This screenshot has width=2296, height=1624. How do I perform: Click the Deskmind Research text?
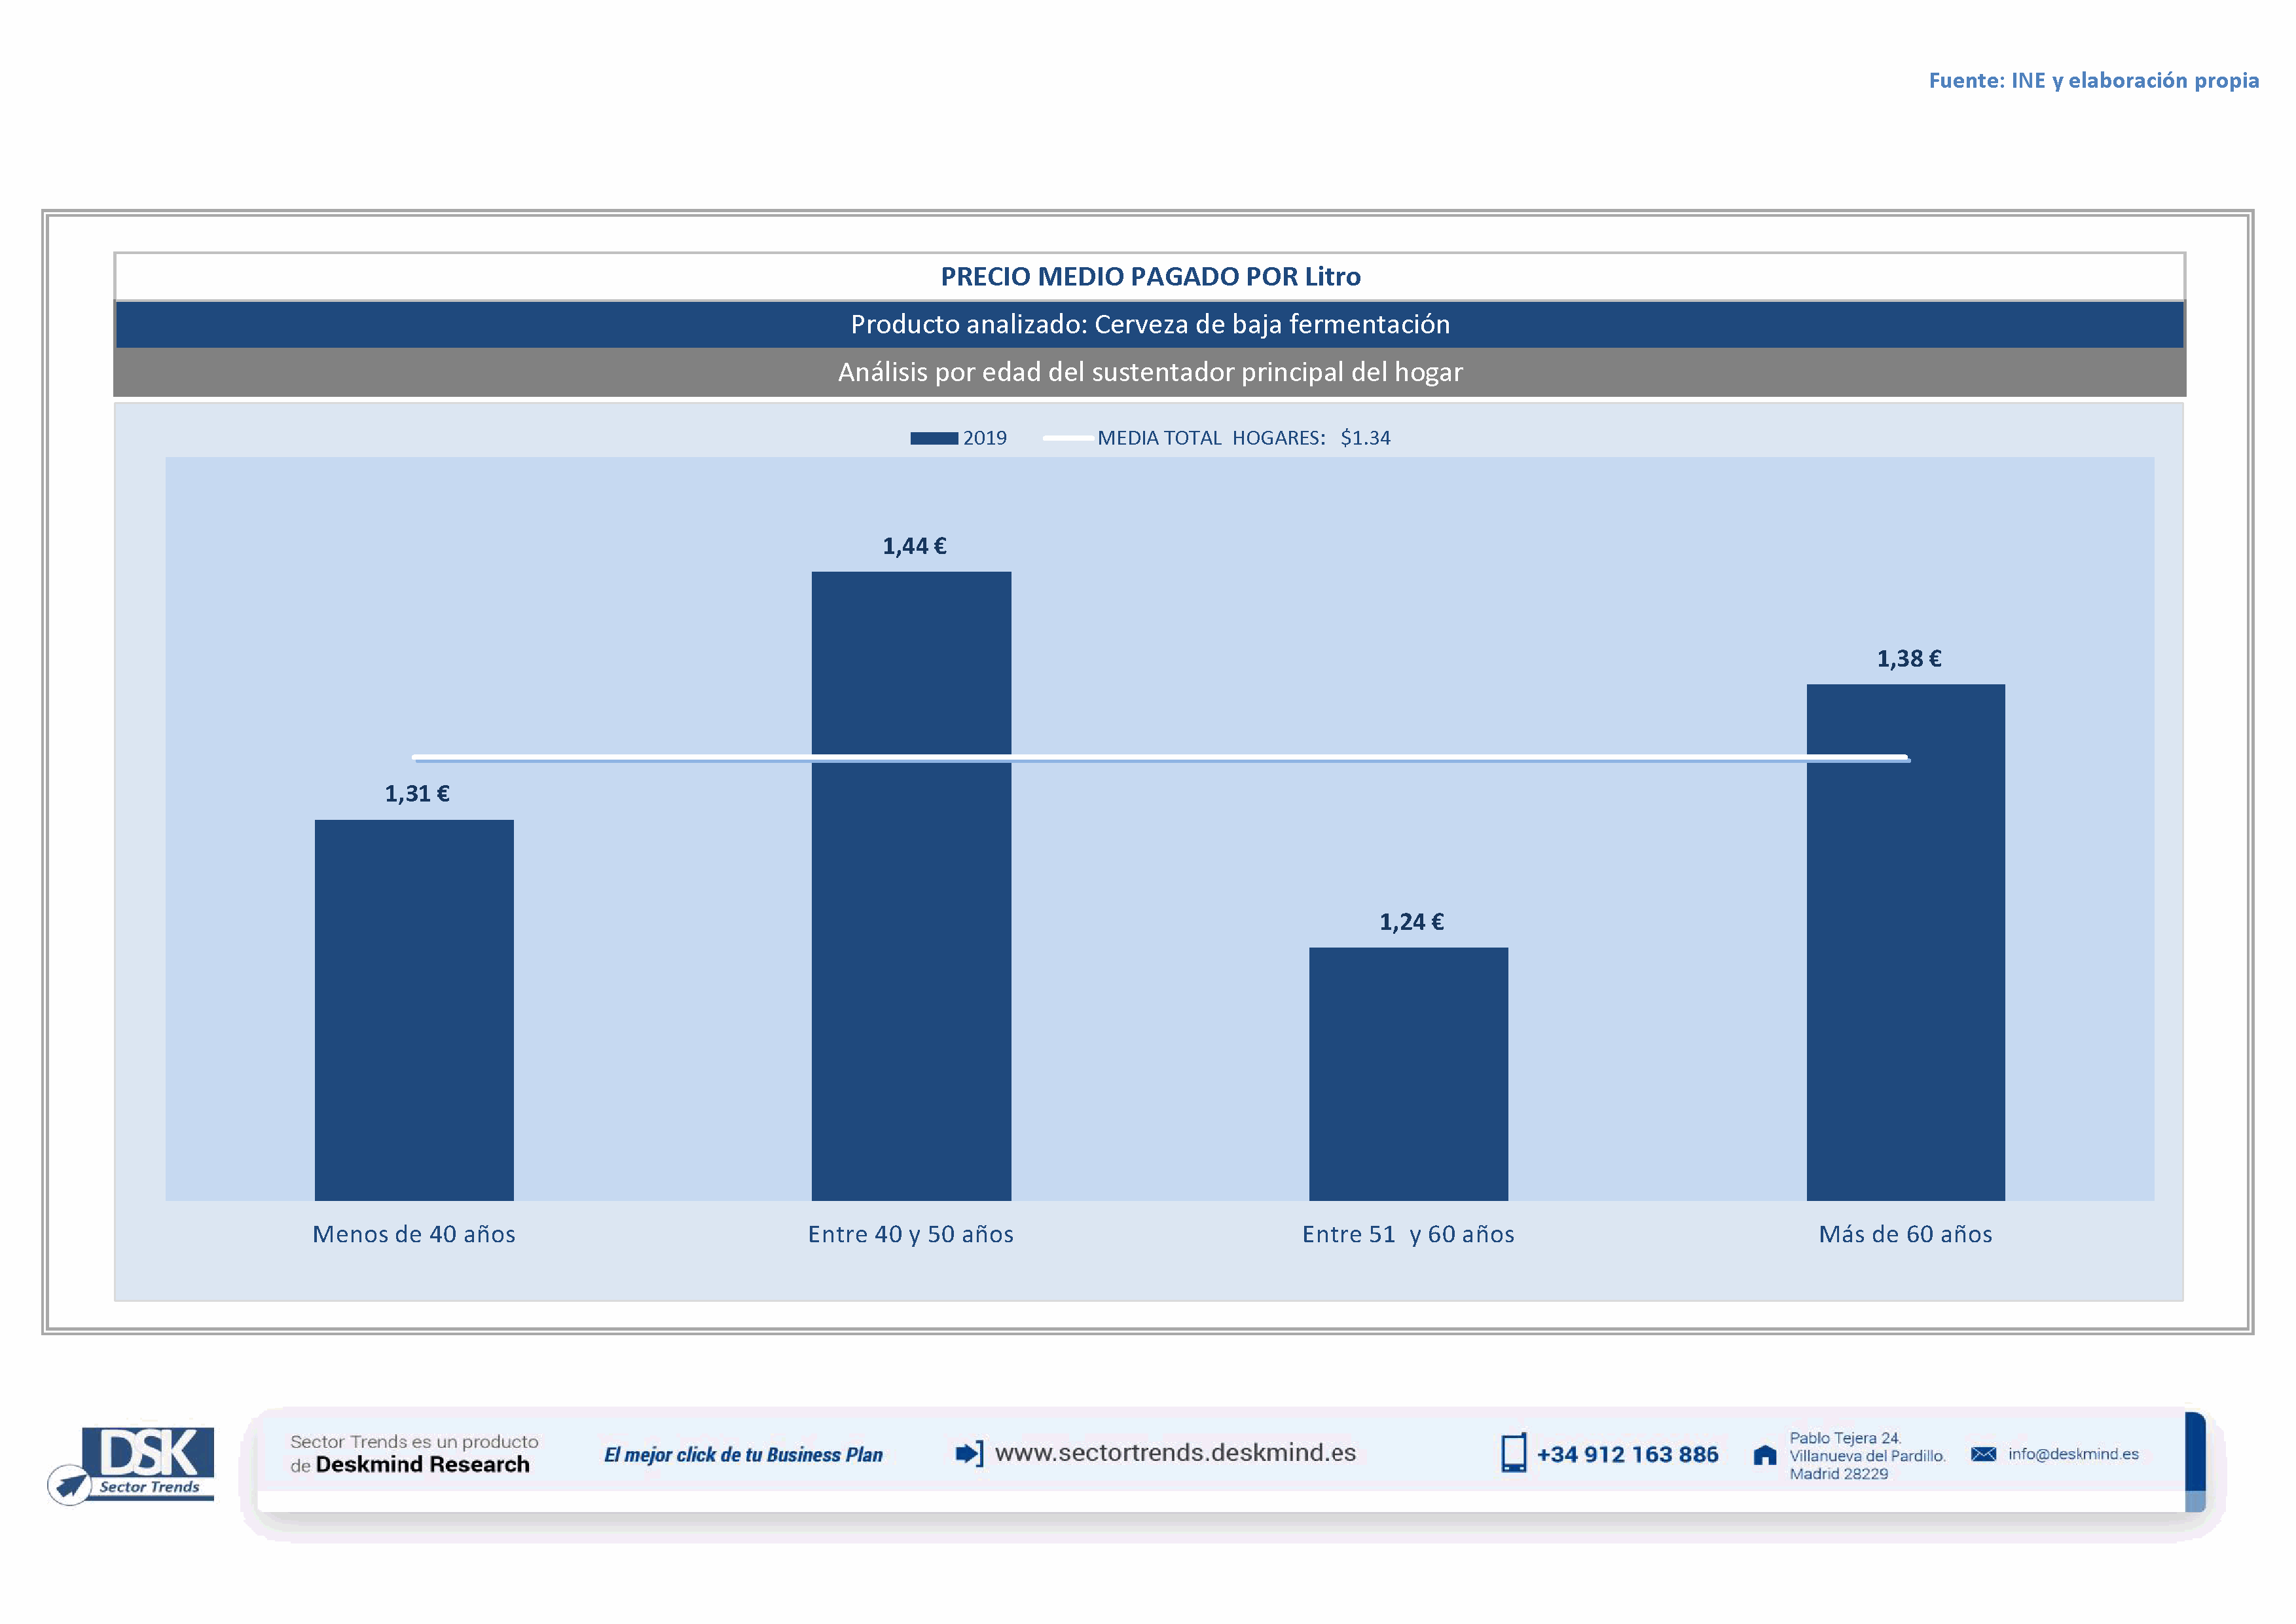(422, 1465)
